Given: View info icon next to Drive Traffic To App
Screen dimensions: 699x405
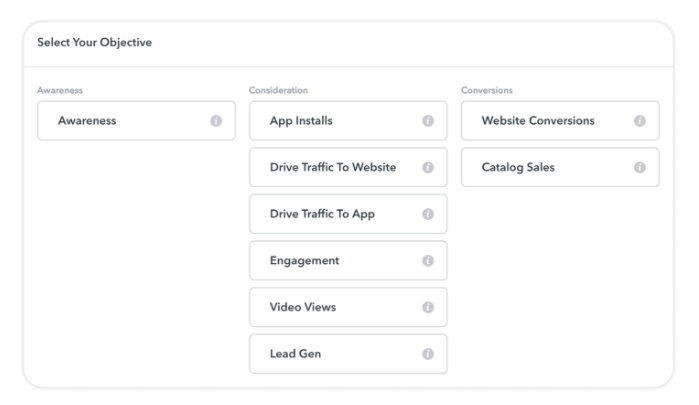Looking at the screenshot, I should (x=428, y=214).
